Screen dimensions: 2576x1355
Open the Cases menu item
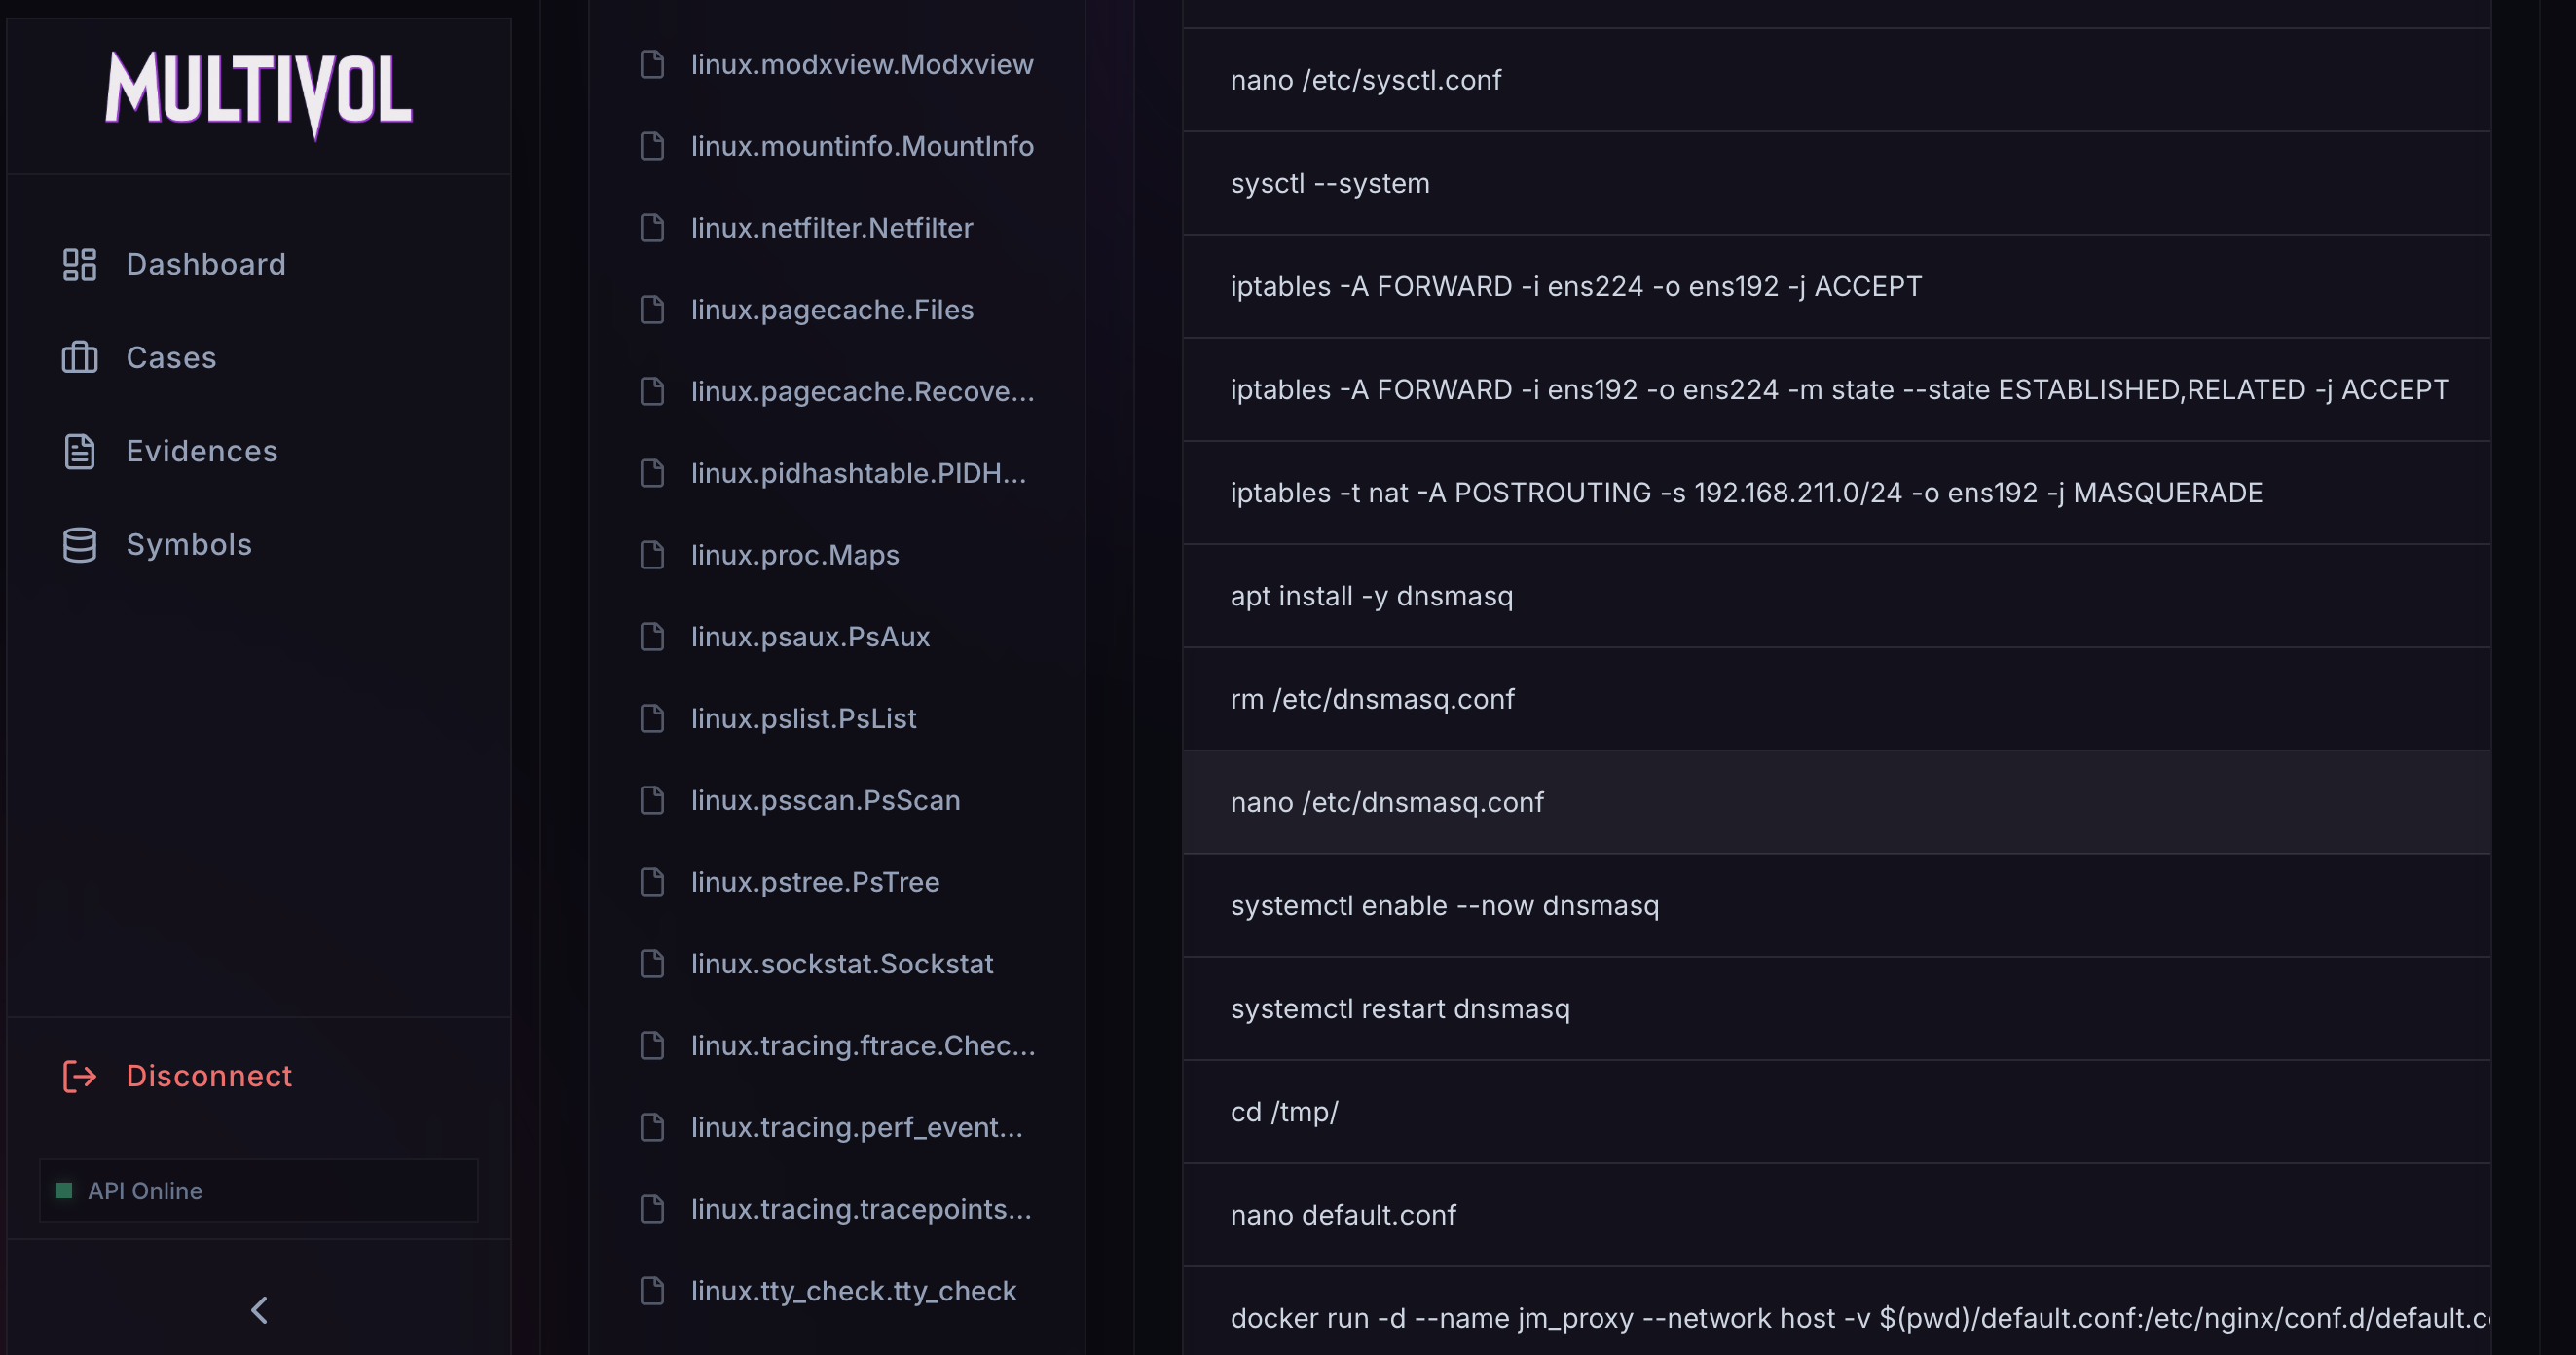coord(171,357)
